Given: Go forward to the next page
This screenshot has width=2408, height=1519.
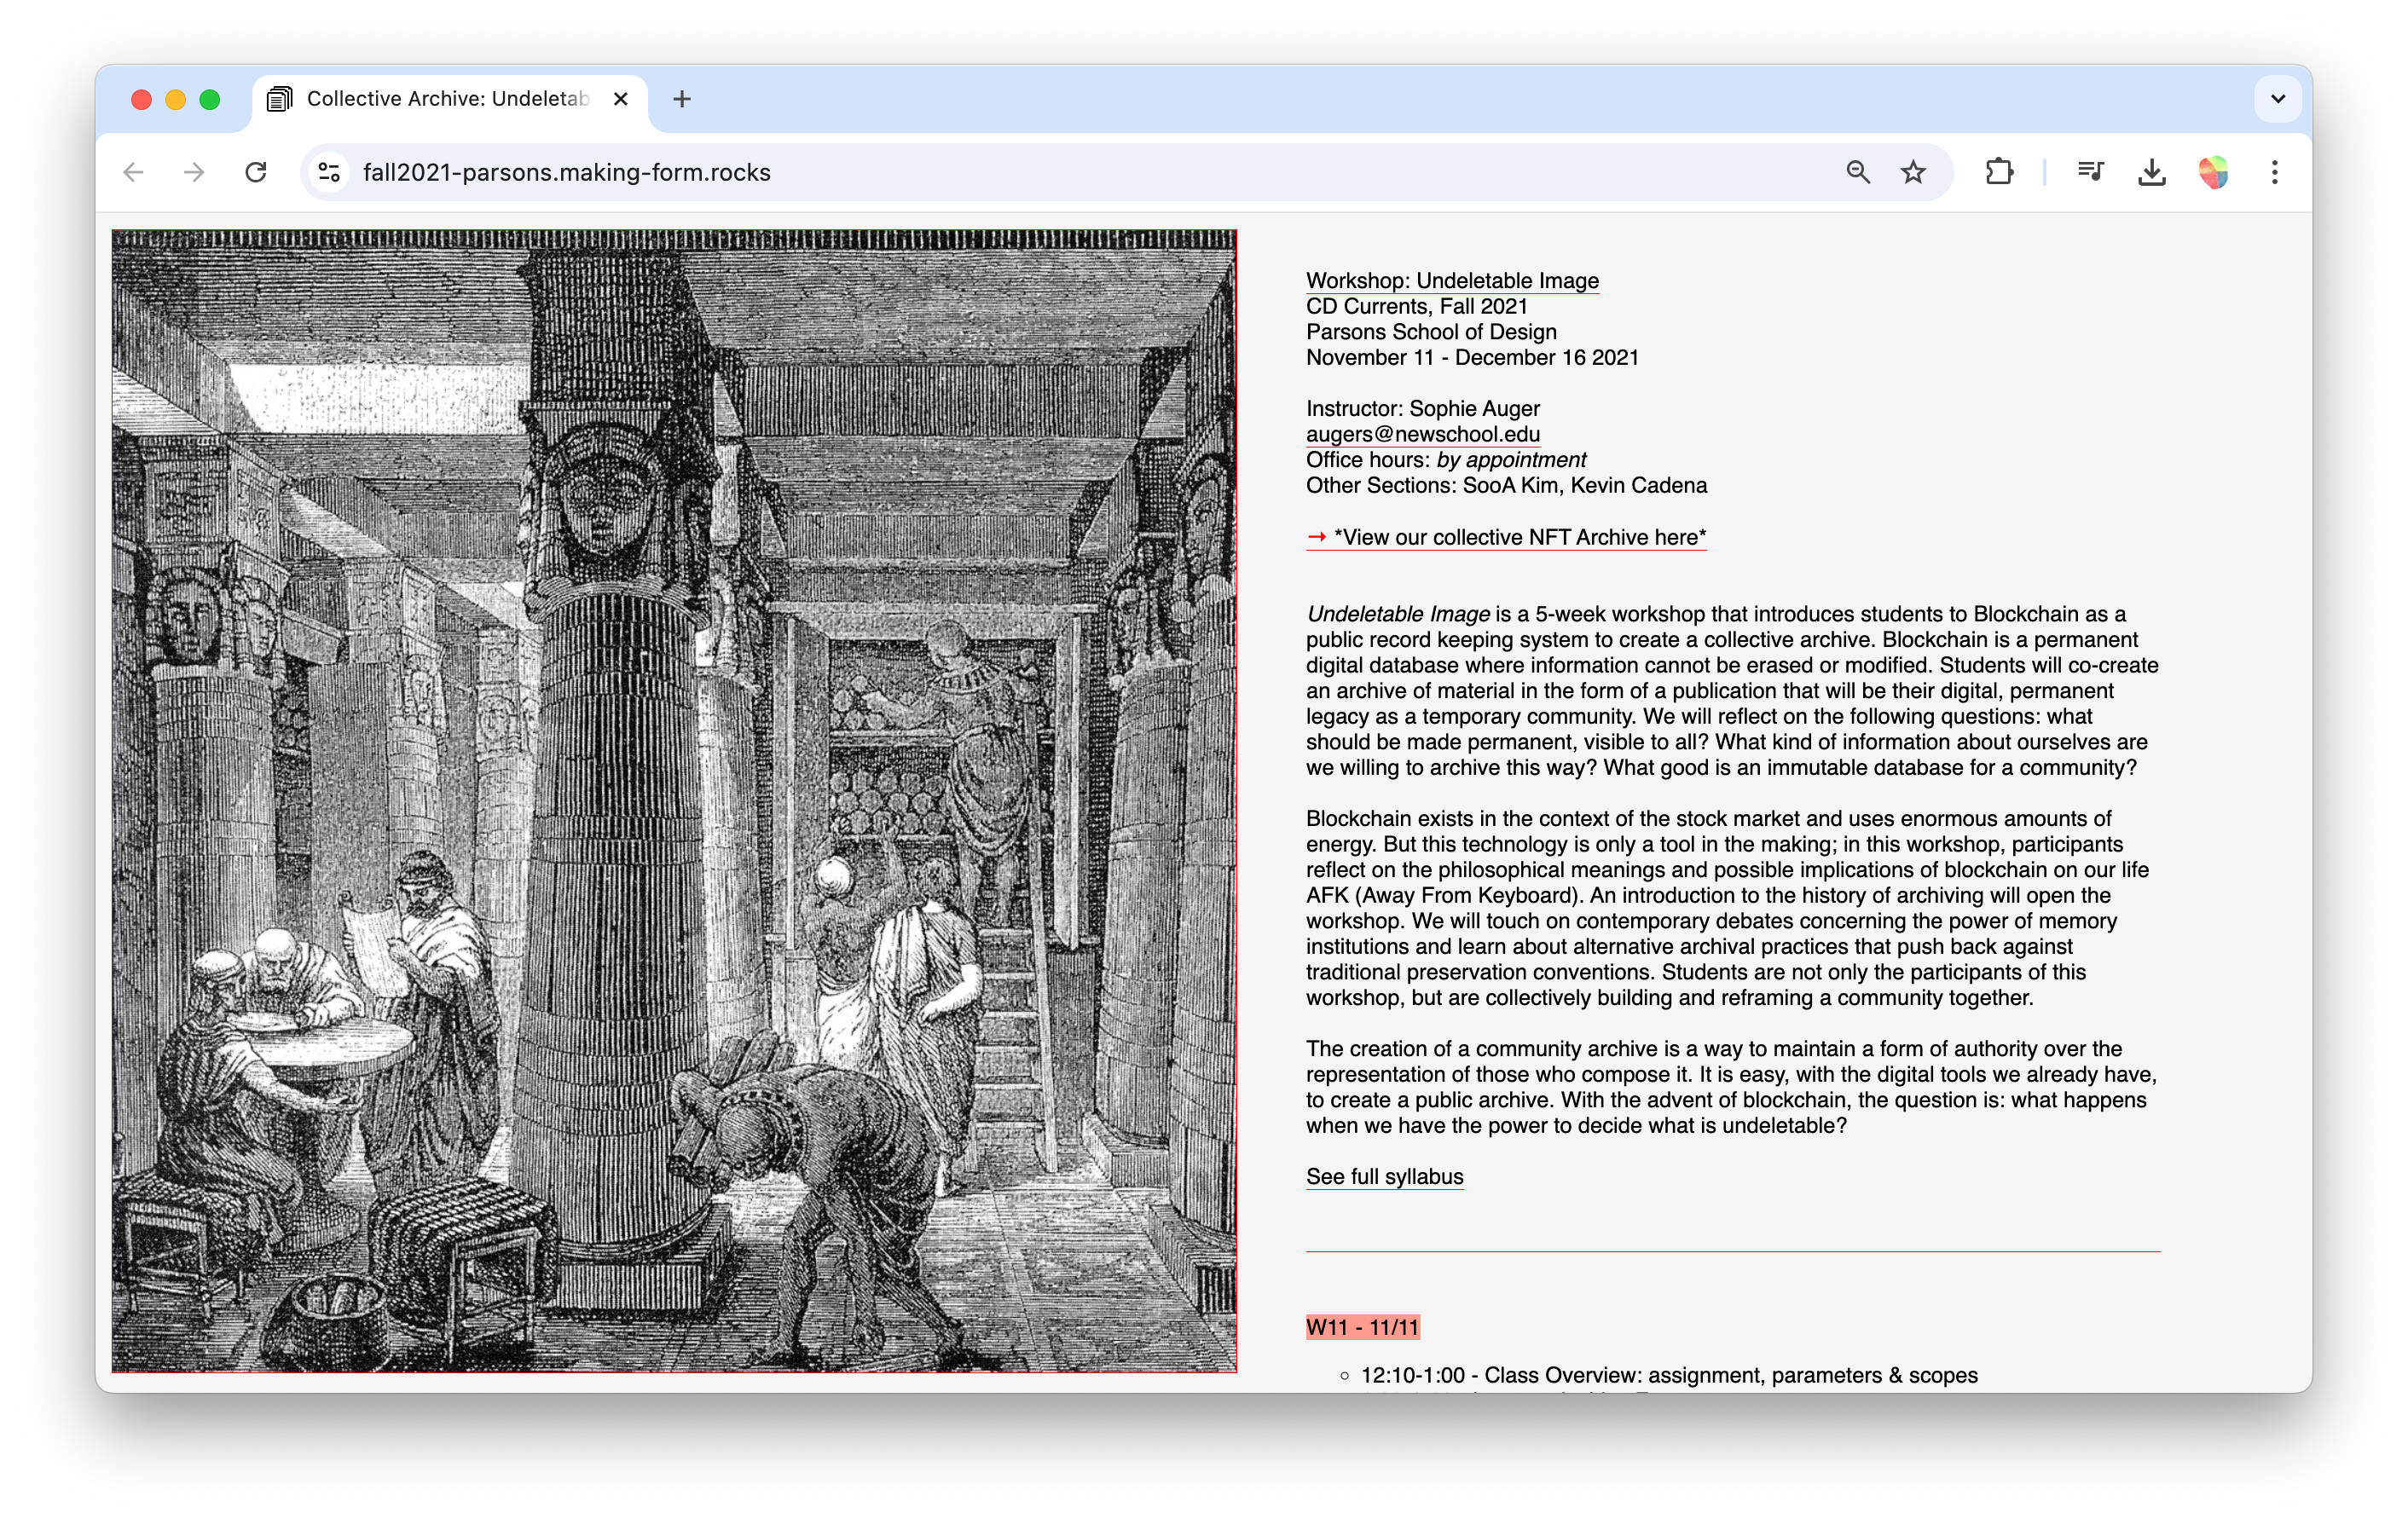Looking at the screenshot, I should [194, 172].
